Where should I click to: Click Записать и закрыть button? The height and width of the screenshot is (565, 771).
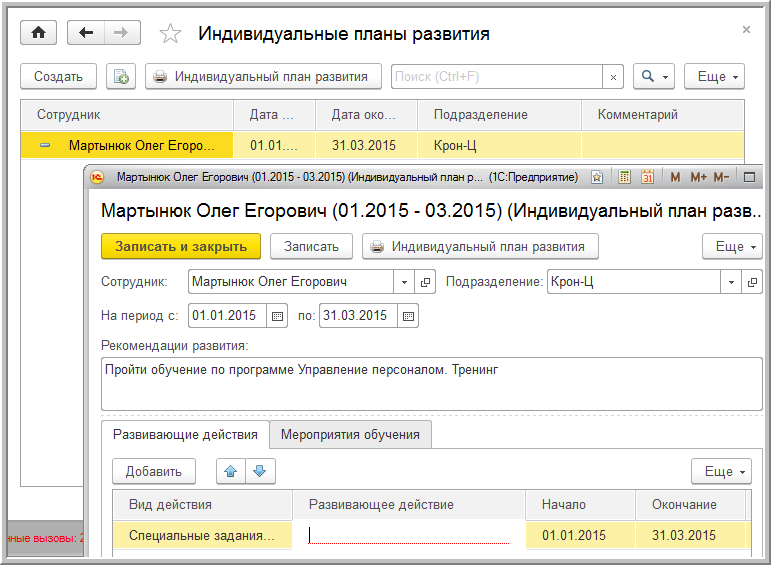pos(181,246)
